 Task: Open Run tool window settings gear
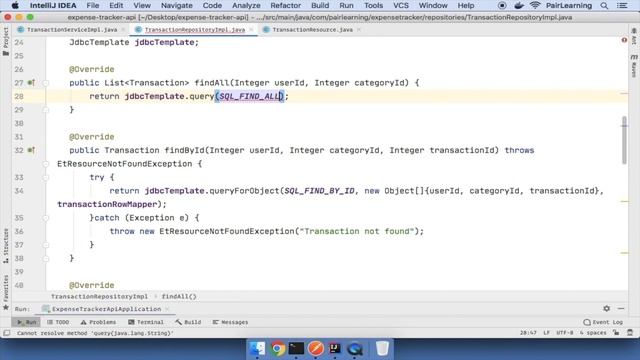607,309
